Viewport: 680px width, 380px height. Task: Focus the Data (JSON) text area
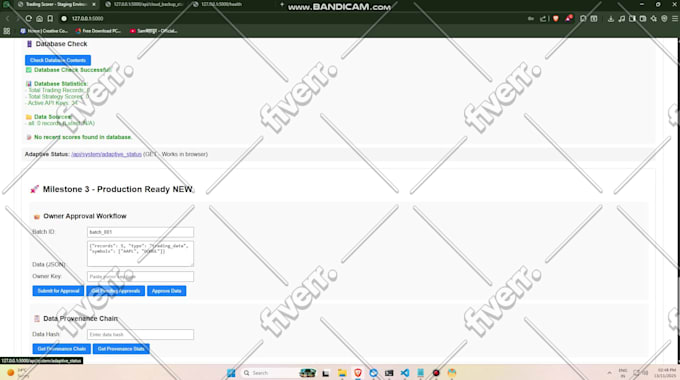point(140,253)
